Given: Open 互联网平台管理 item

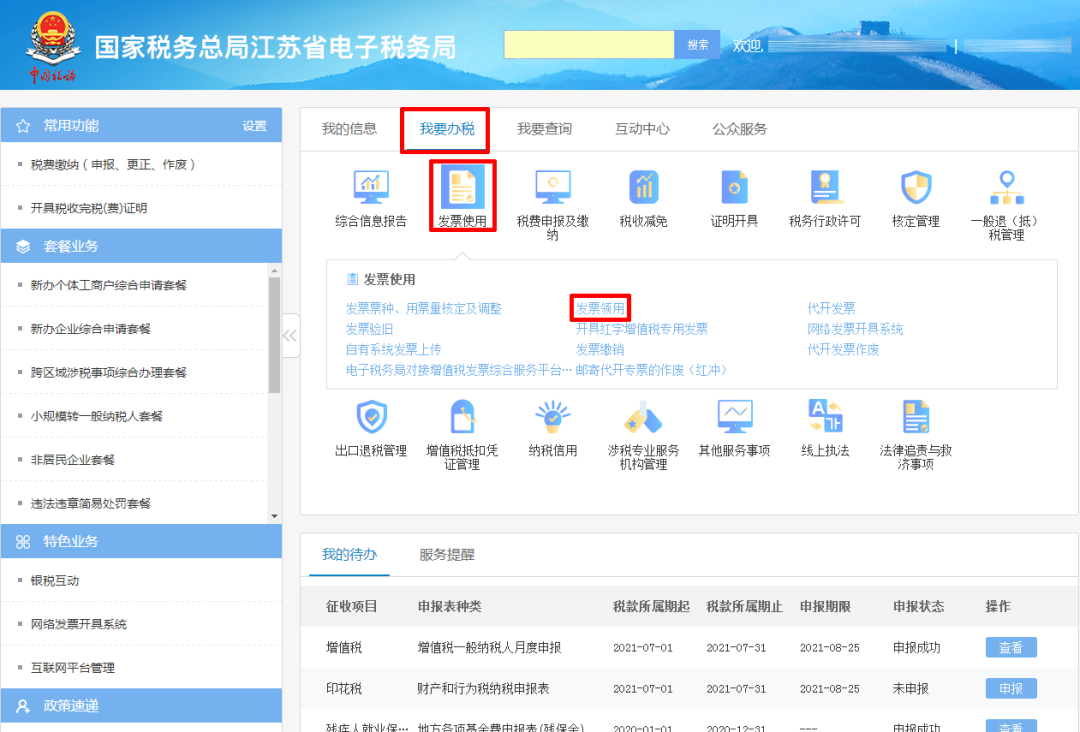Looking at the screenshot, I should 72,667.
